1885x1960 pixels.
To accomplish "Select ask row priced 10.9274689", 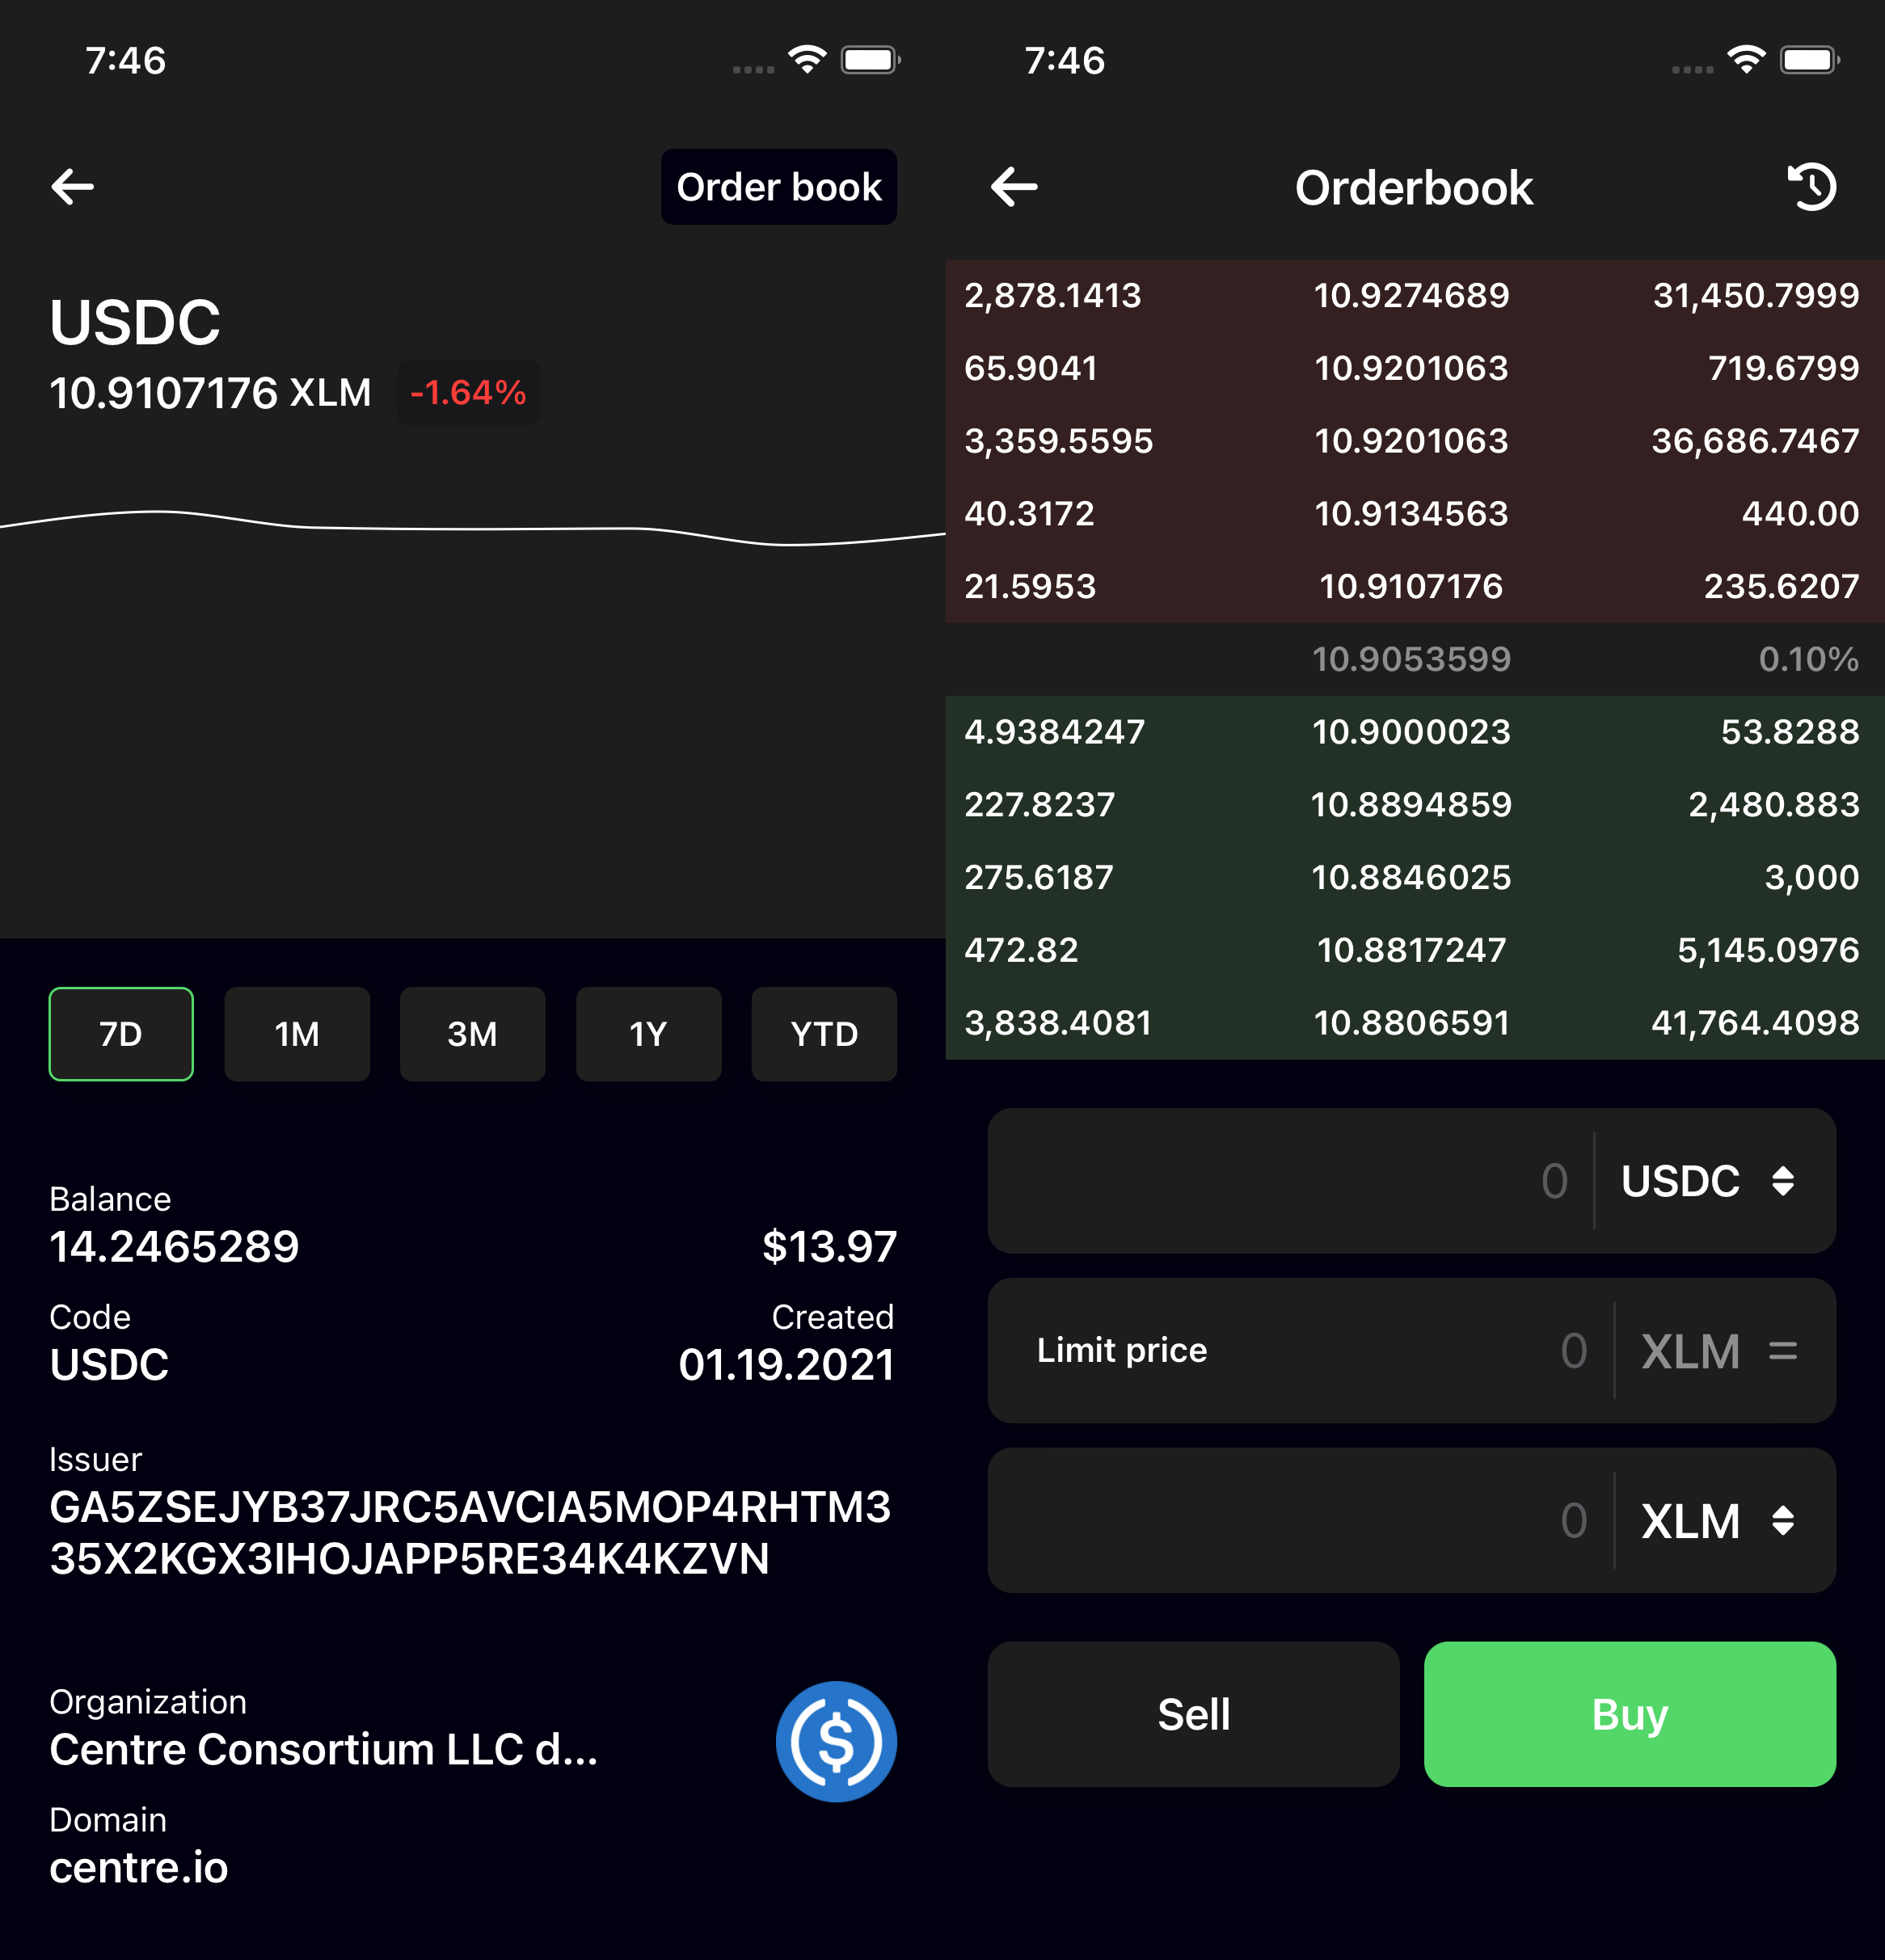I will point(1415,296).
